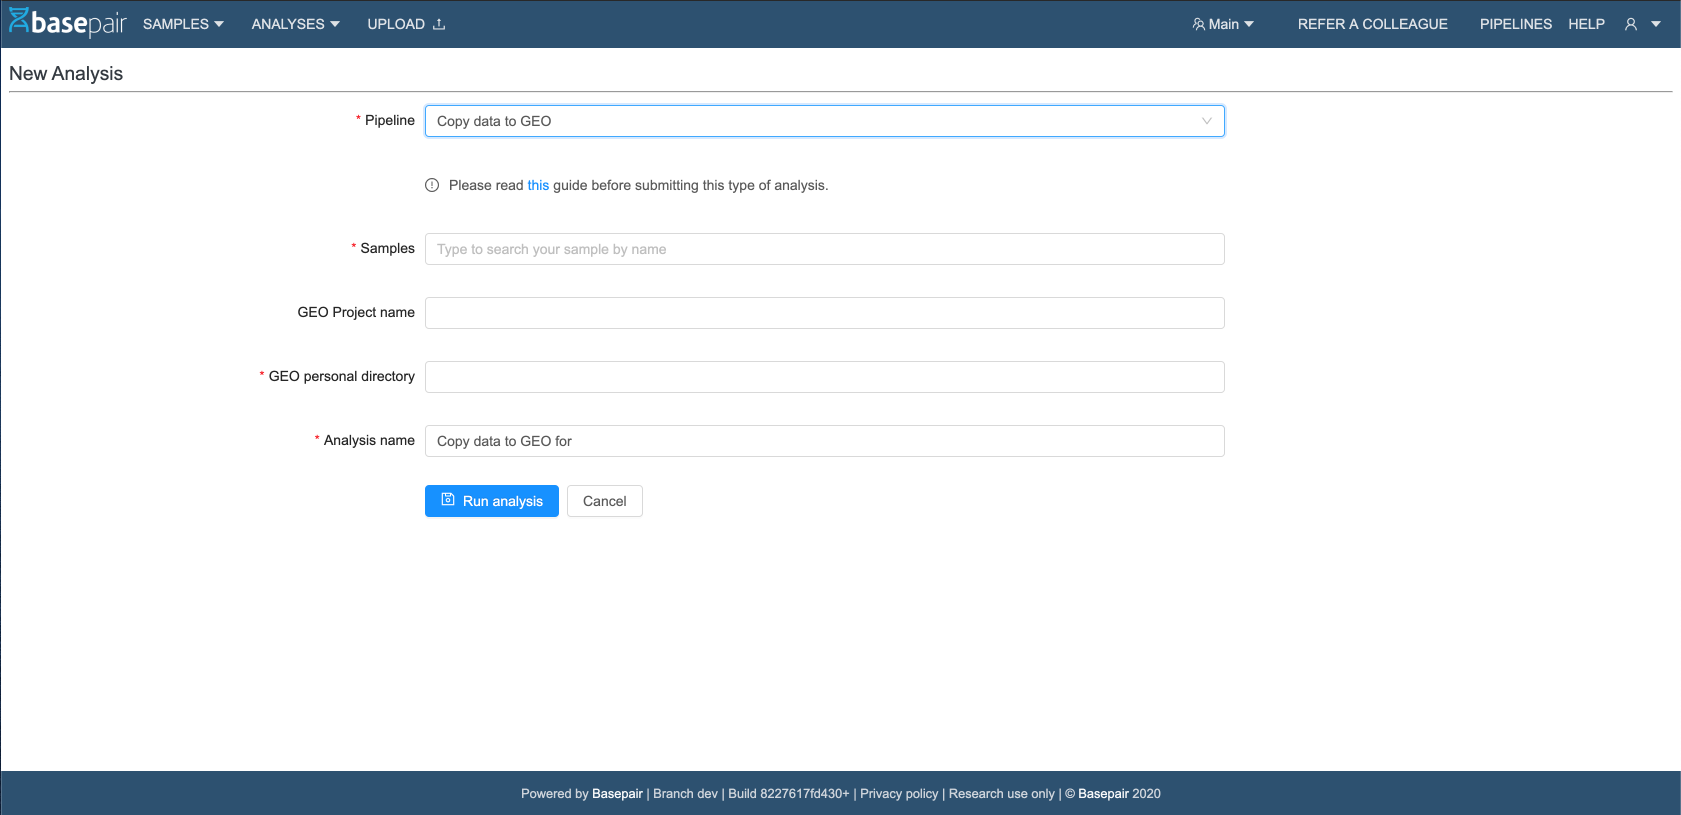Screen dimensions: 1681x815
Task: Click the Basepair logo
Action: pyautogui.click(x=68, y=23)
